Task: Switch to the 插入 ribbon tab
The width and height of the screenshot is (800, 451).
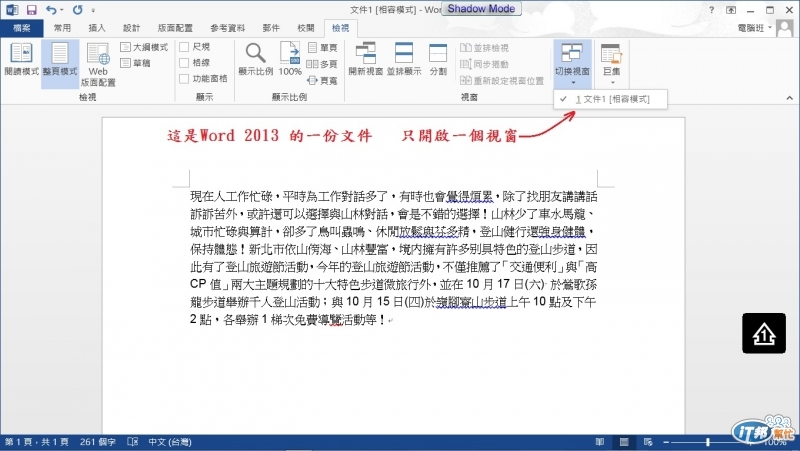Action: click(96, 28)
